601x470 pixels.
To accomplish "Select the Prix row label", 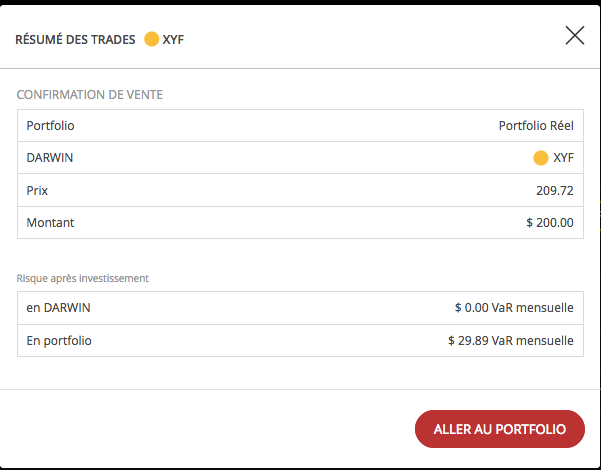I will (37, 191).
